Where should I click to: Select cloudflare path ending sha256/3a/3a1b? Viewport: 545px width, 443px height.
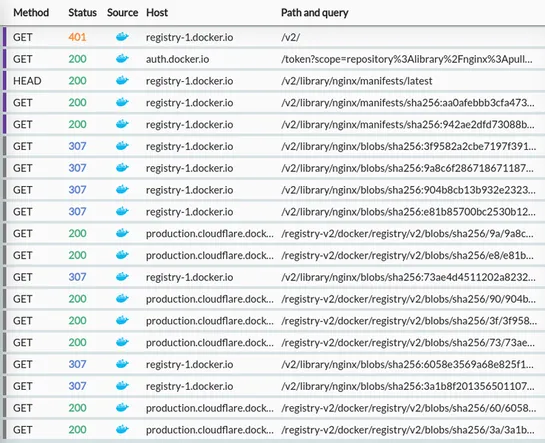point(408,430)
